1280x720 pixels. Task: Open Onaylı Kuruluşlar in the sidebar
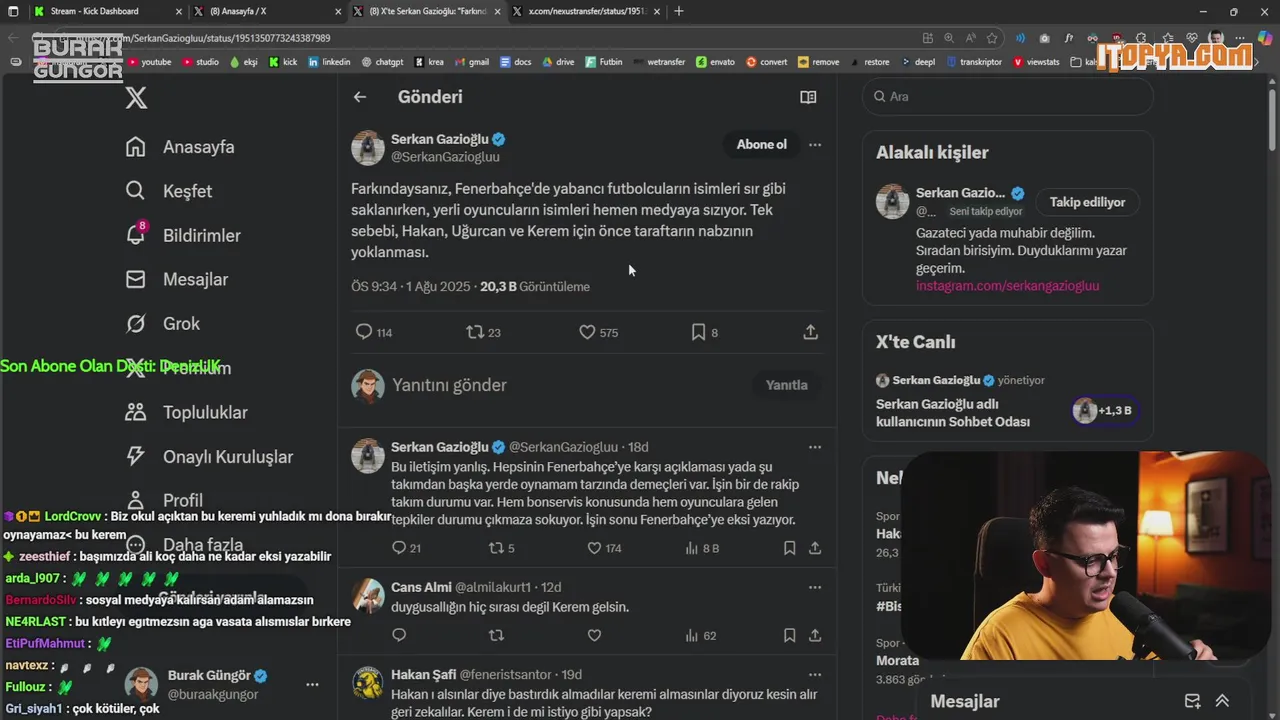(x=209, y=456)
